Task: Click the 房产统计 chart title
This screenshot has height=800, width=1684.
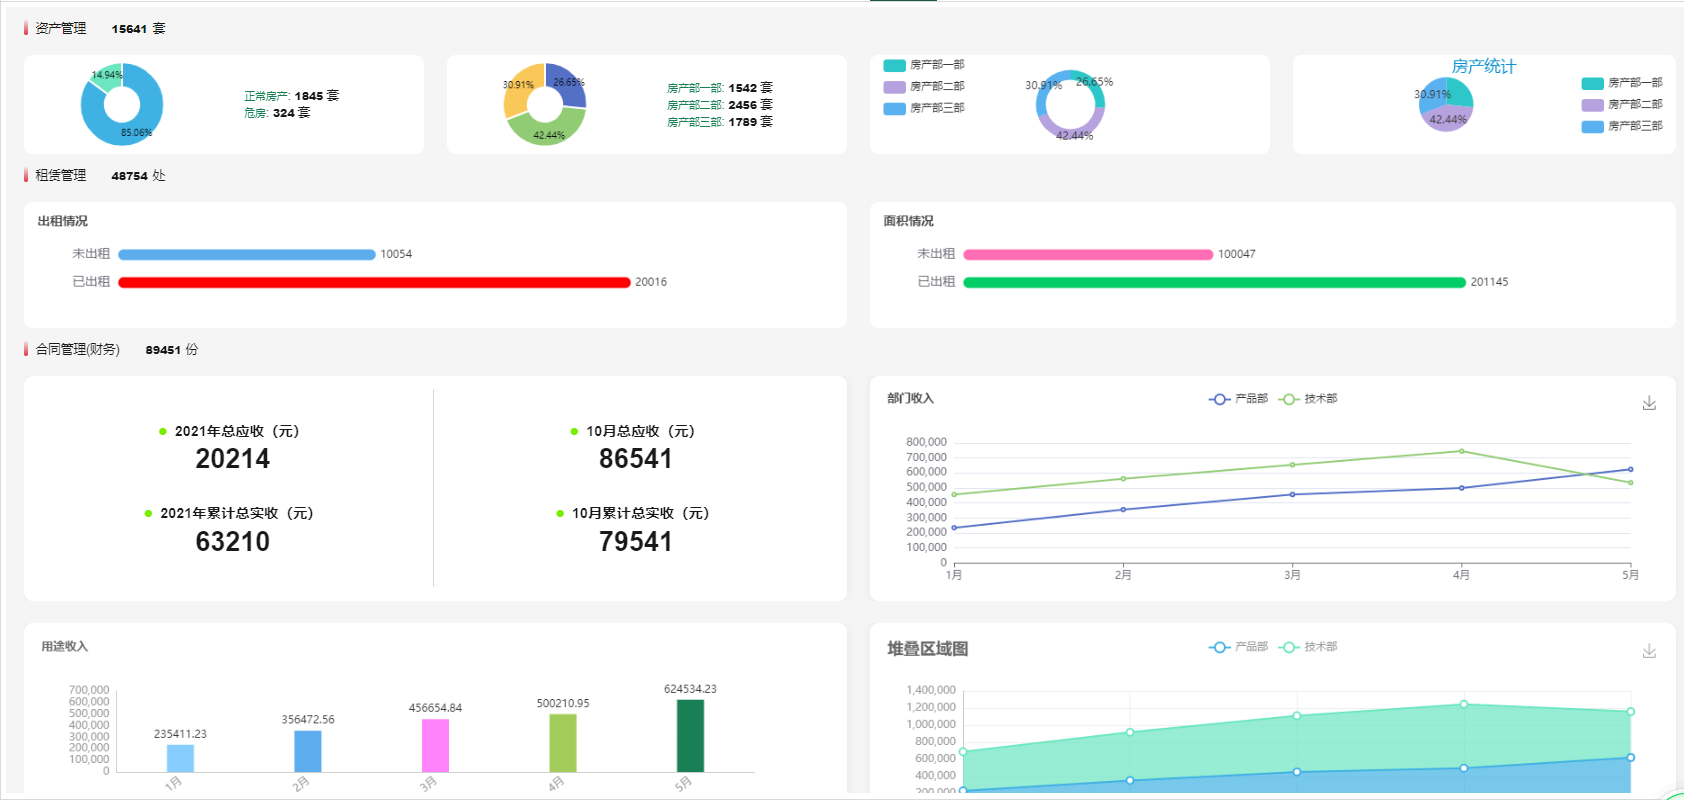Action: pyautogui.click(x=1484, y=66)
